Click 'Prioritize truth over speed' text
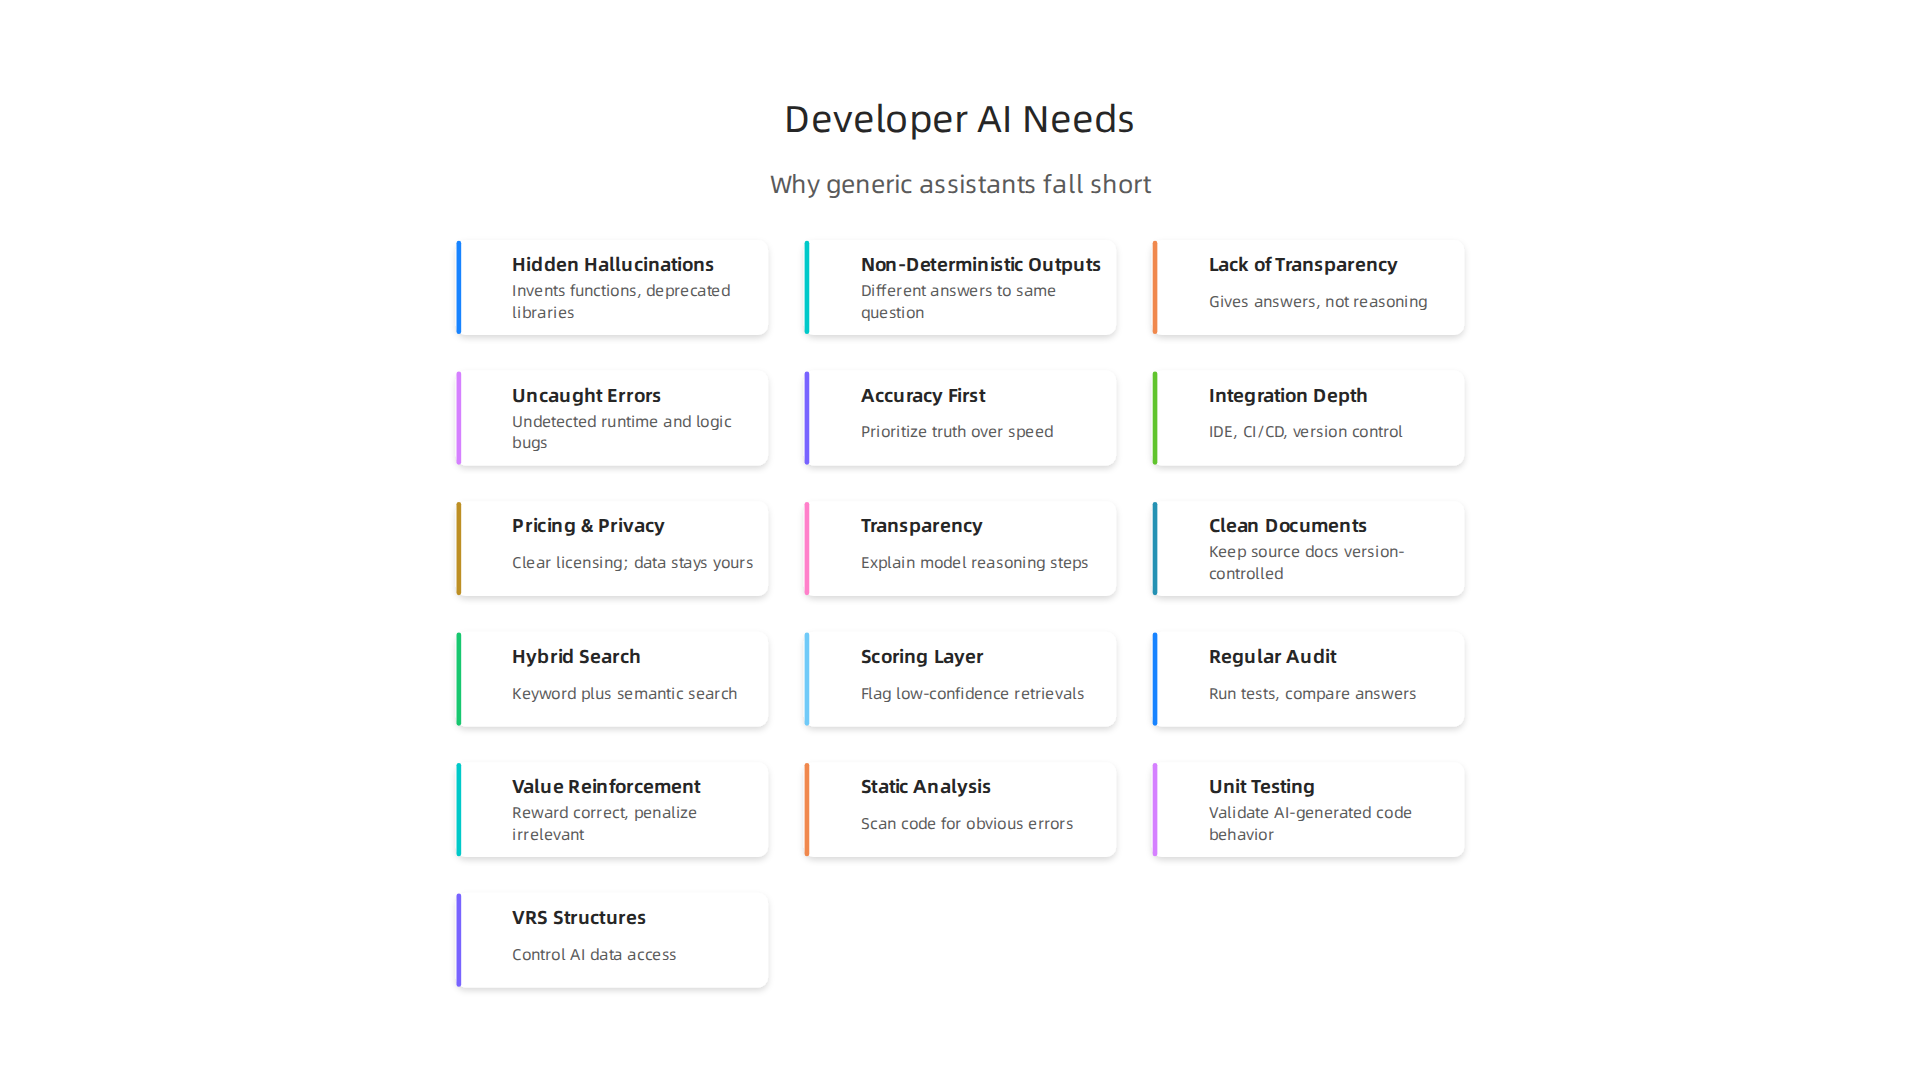The height and width of the screenshot is (1080, 1920). click(x=957, y=431)
